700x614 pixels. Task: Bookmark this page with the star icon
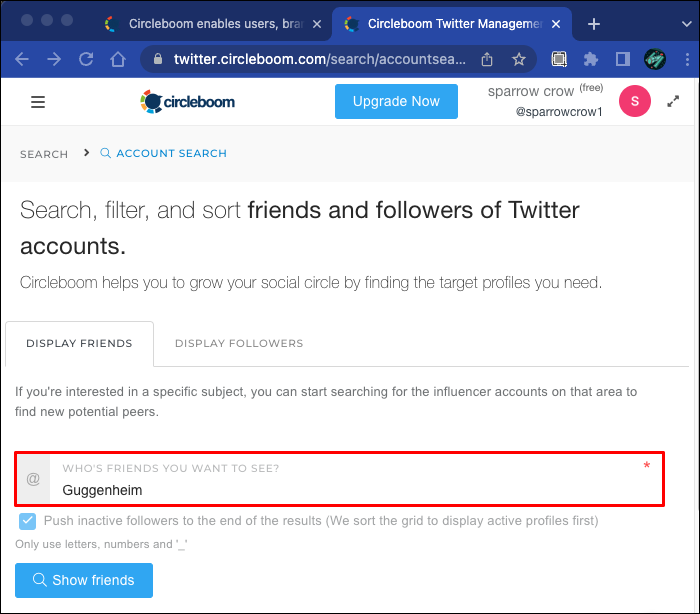point(519,59)
